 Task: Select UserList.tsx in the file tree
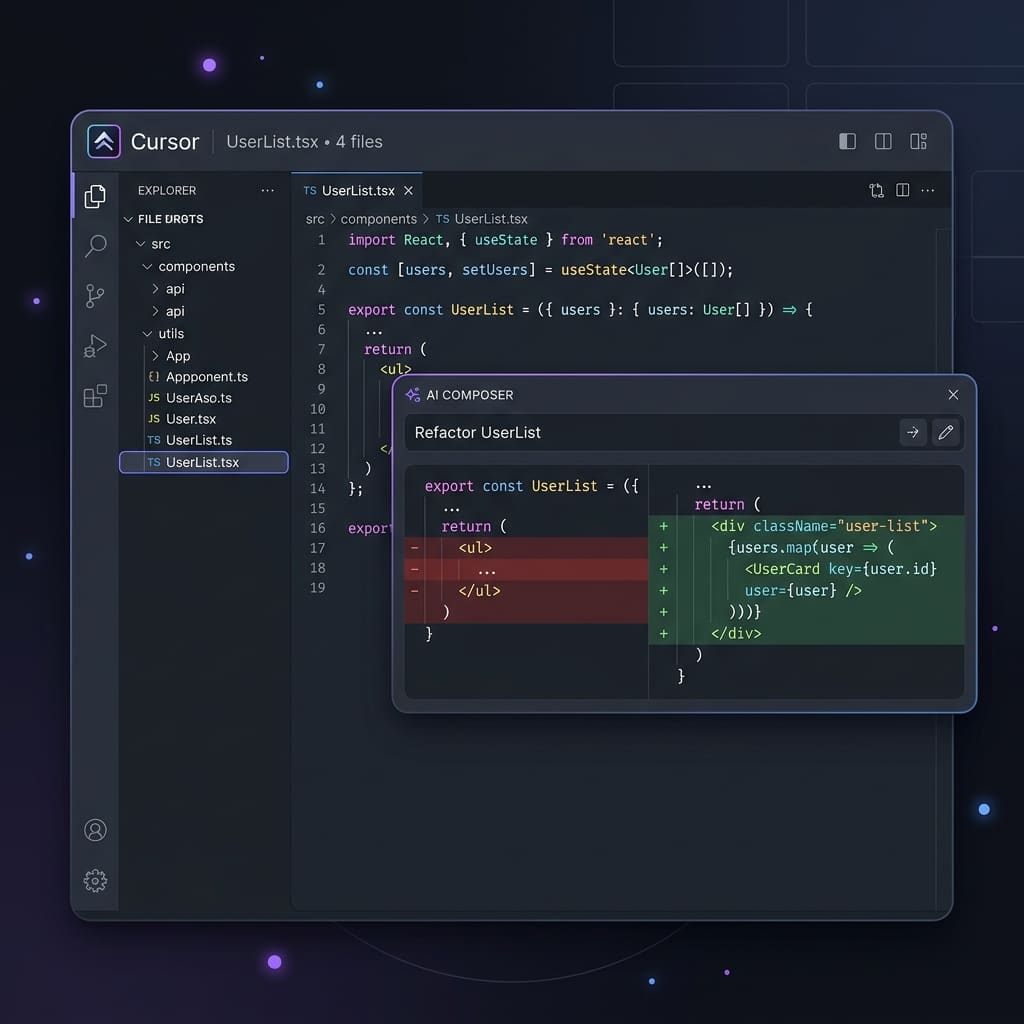(x=204, y=462)
